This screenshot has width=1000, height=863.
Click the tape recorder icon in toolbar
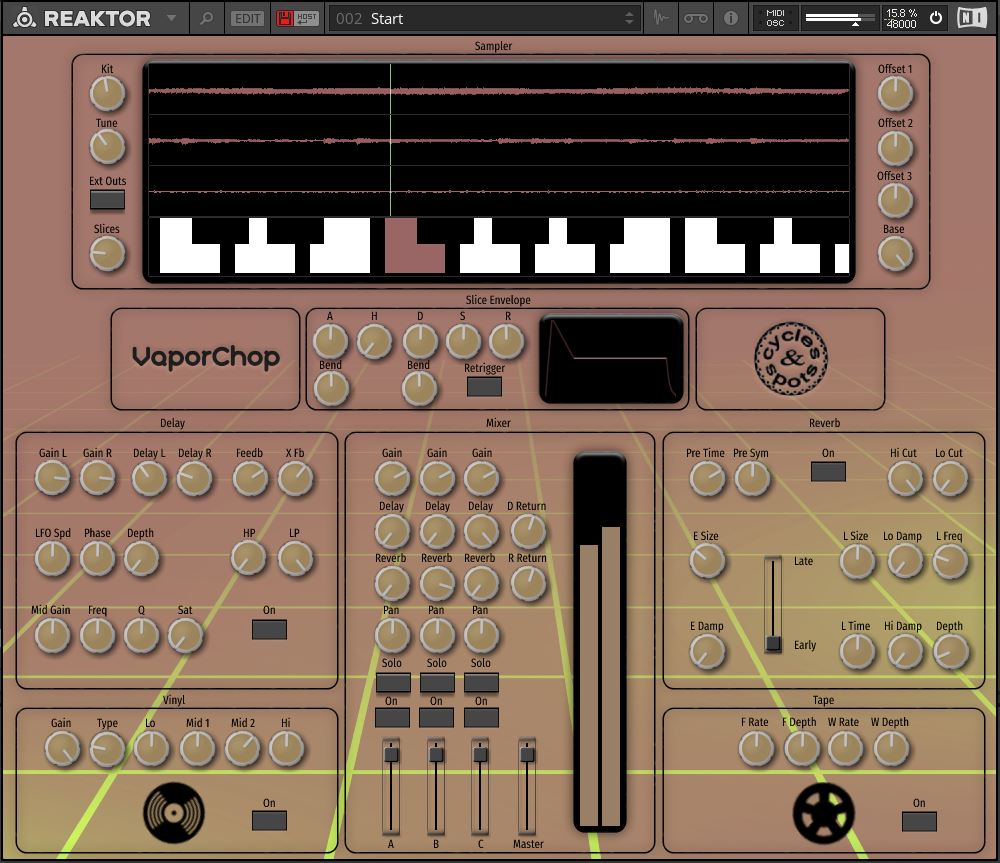pyautogui.click(x=695, y=18)
